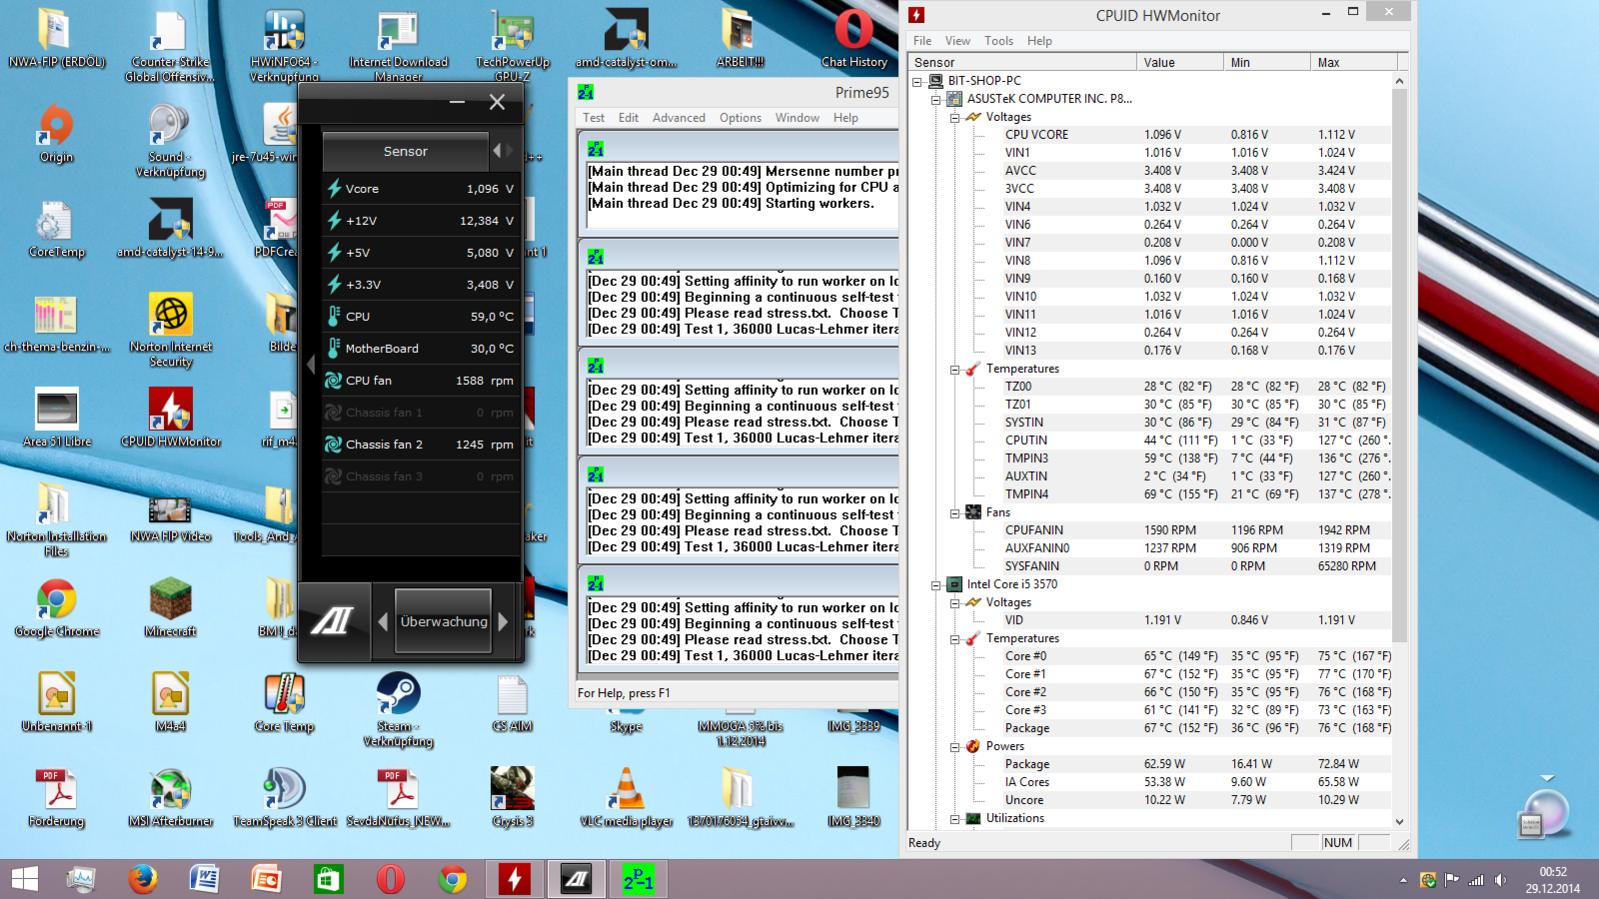Open volume control in system tray

tap(1500, 880)
